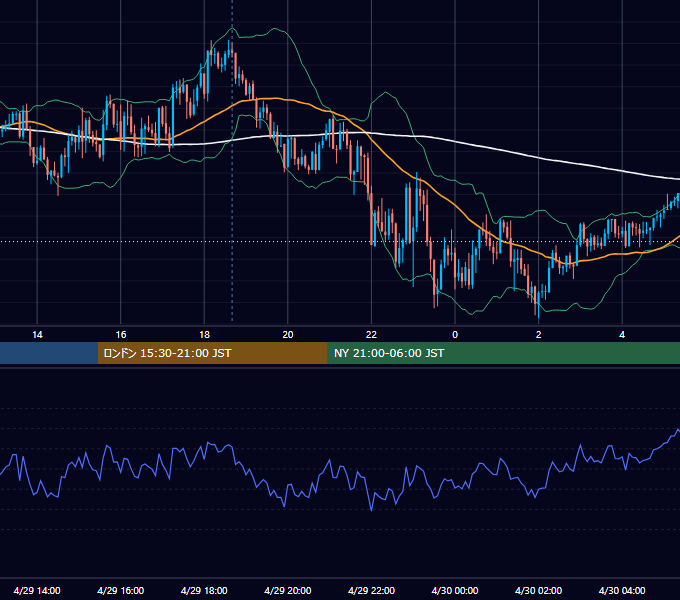Click the 4/29 14:00 date label
Screen dimensions: 680x600
[x=37, y=590]
